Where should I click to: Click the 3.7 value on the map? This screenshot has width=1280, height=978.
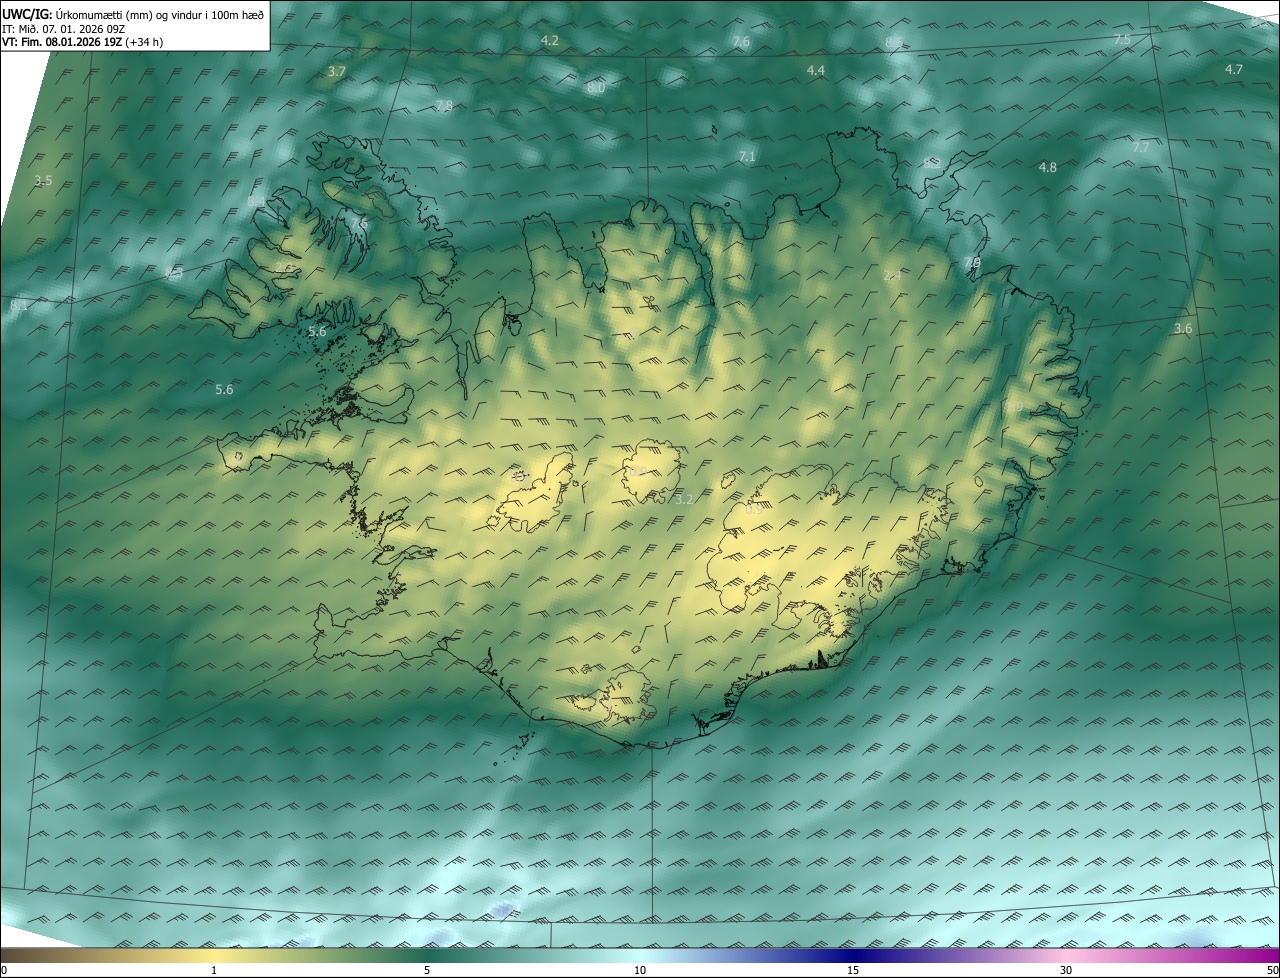click(337, 72)
